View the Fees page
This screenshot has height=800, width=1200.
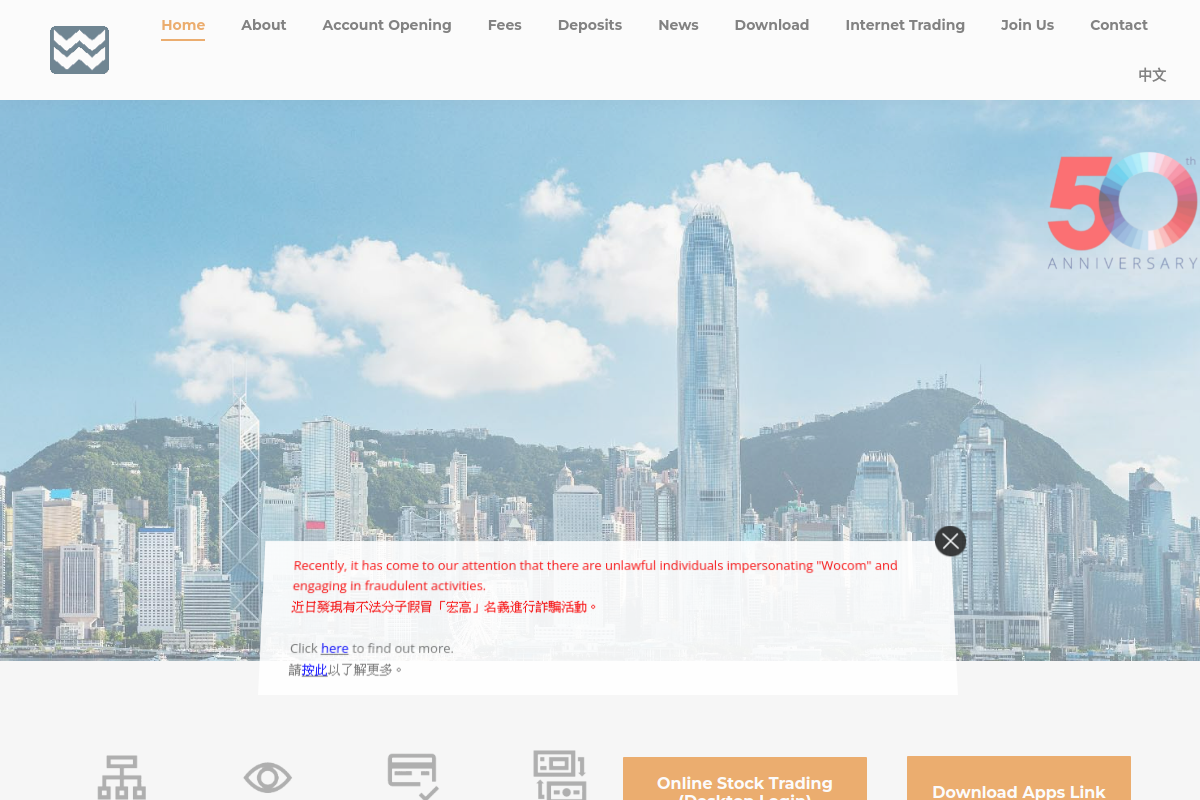point(504,25)
